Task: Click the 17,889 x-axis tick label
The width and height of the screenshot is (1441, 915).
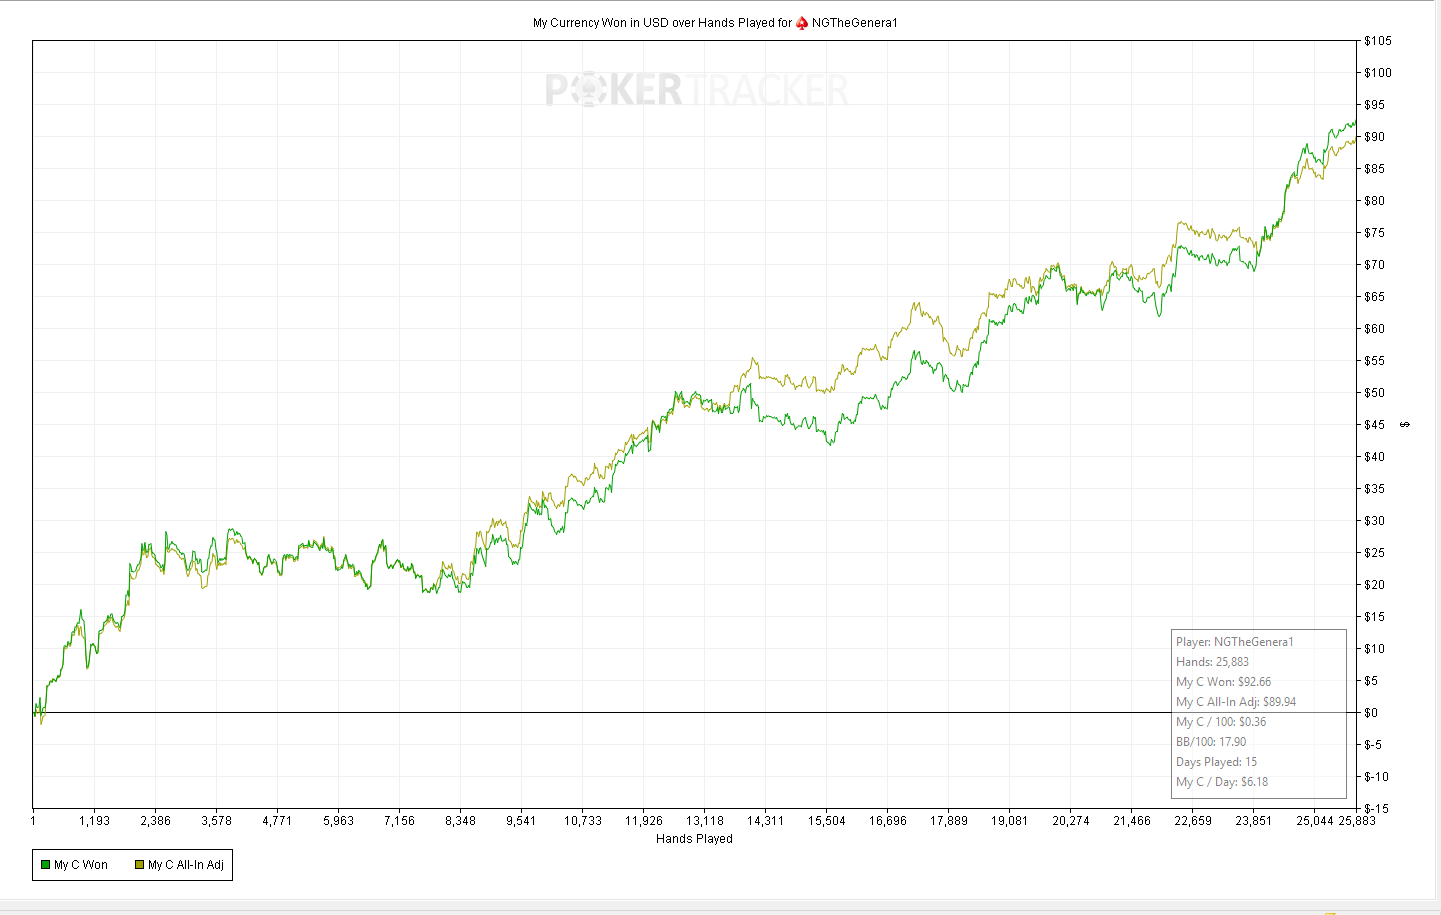Action: 948,821
